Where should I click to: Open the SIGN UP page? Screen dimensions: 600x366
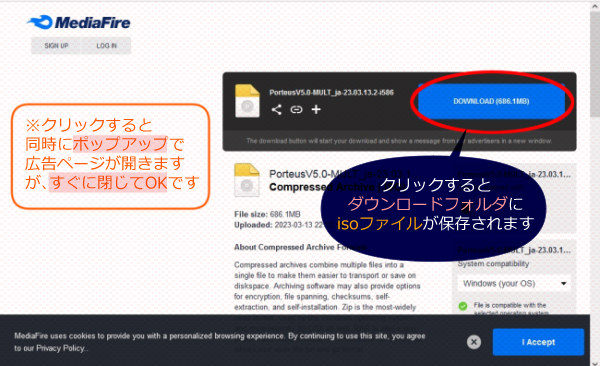point(56,46)
